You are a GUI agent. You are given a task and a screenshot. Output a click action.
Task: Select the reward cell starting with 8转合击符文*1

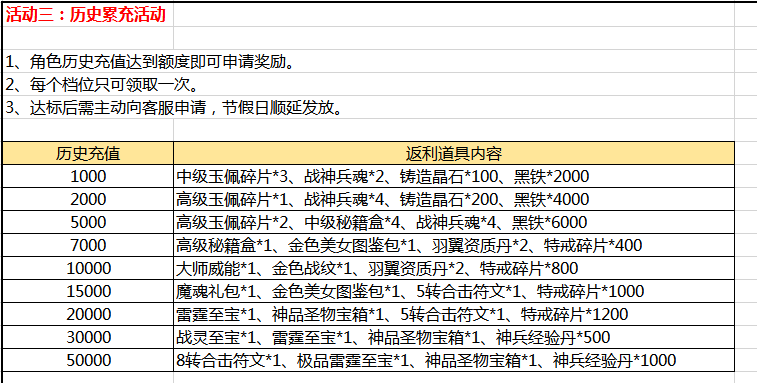tap(454, 360)
